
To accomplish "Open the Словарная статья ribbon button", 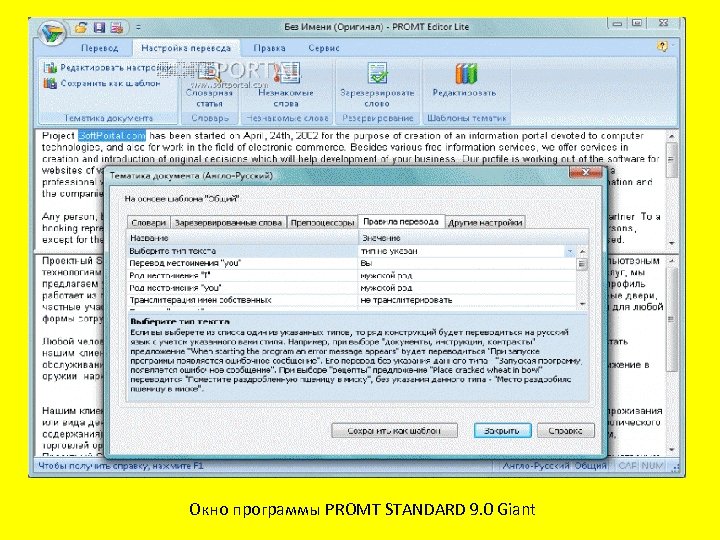I will 209,86.
